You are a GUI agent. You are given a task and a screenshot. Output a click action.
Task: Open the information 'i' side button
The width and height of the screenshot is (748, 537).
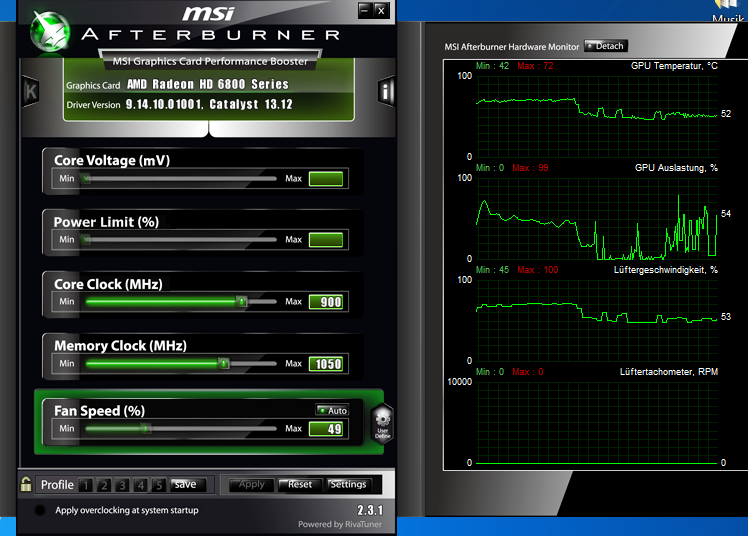pyautogui.click(x=386, y=91)
